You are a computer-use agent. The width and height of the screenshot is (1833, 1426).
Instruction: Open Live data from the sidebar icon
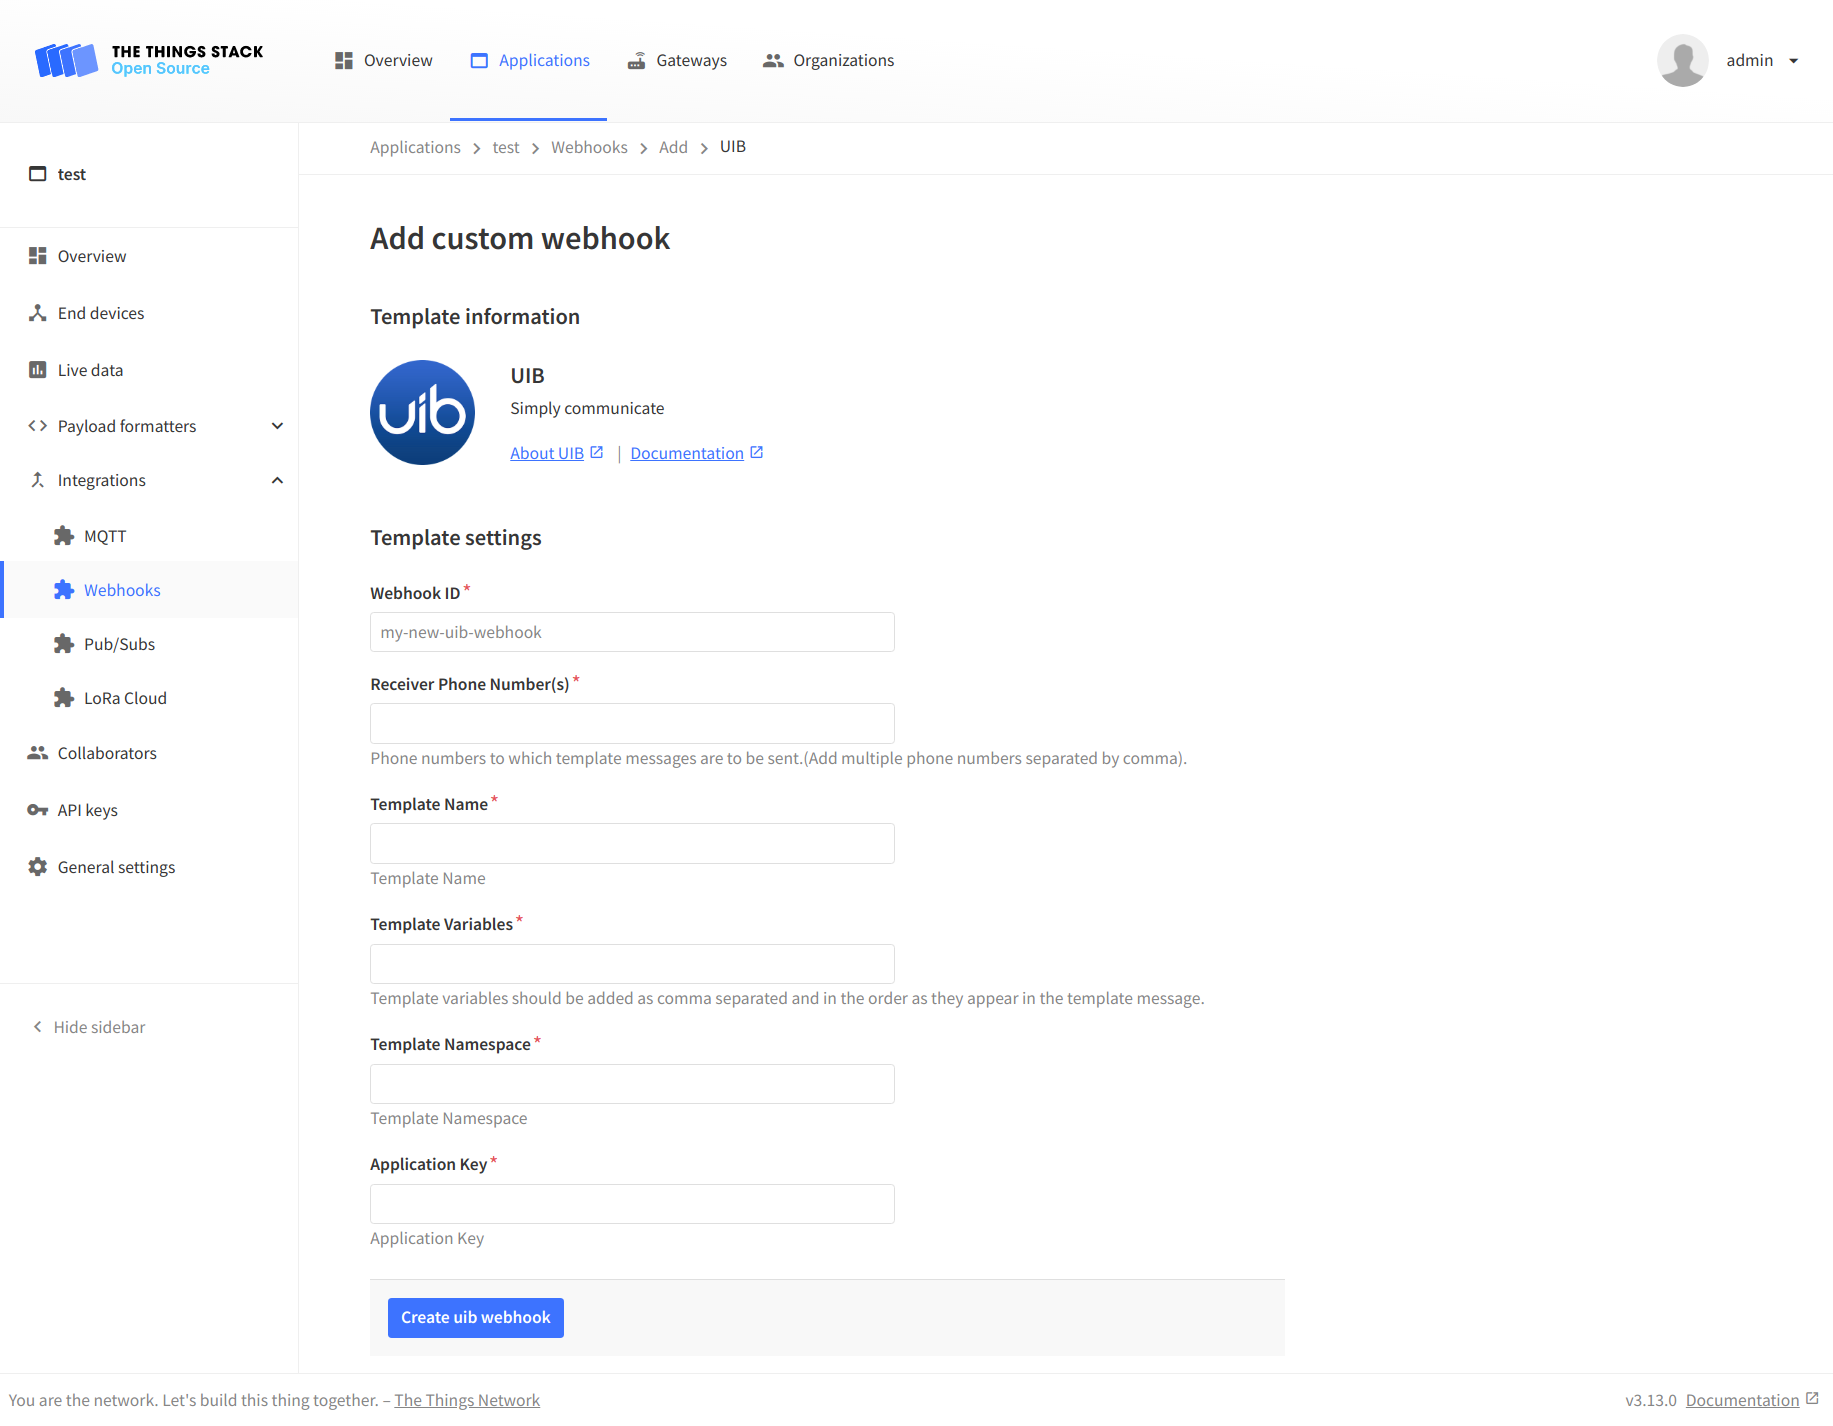[37, 369]
